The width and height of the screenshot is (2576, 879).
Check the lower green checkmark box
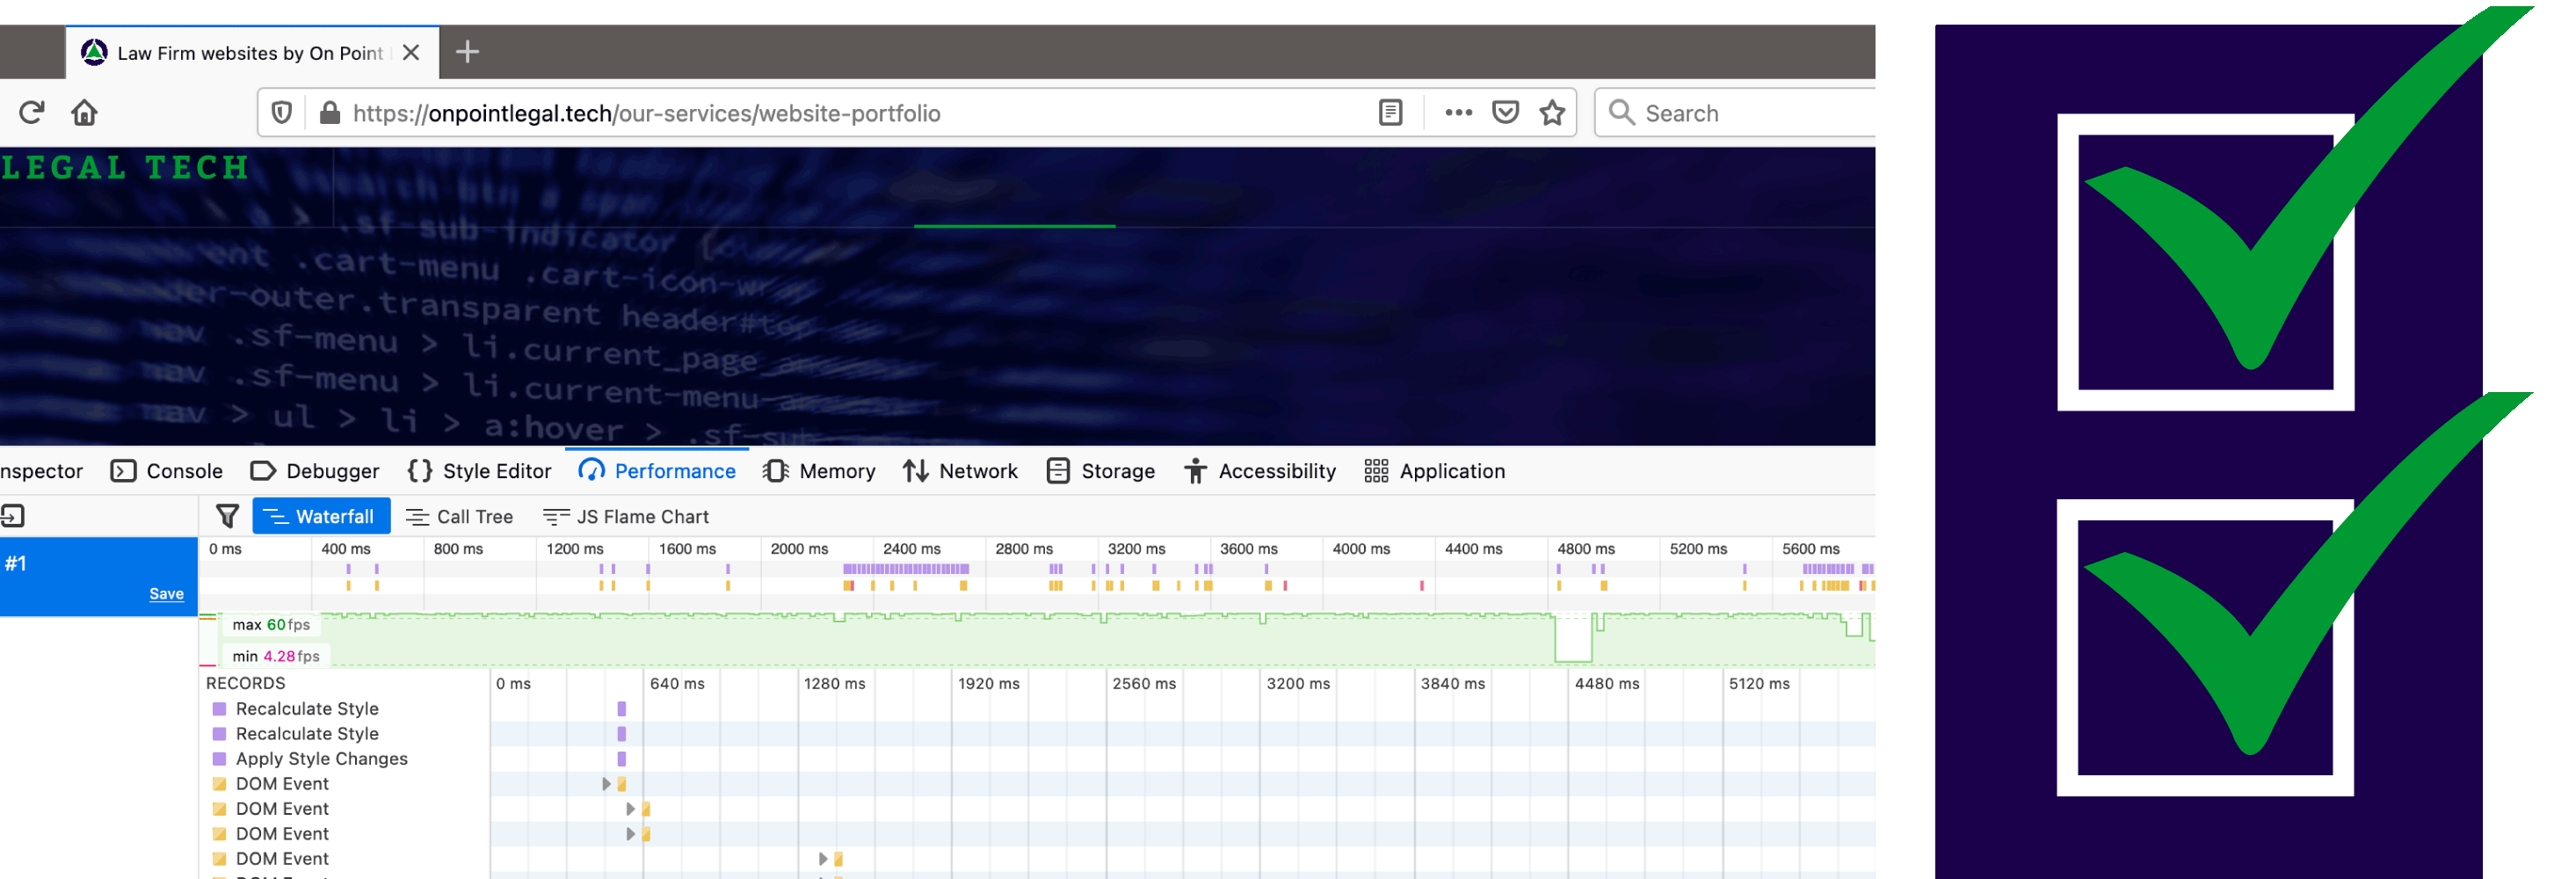(x=2204, y=647)
